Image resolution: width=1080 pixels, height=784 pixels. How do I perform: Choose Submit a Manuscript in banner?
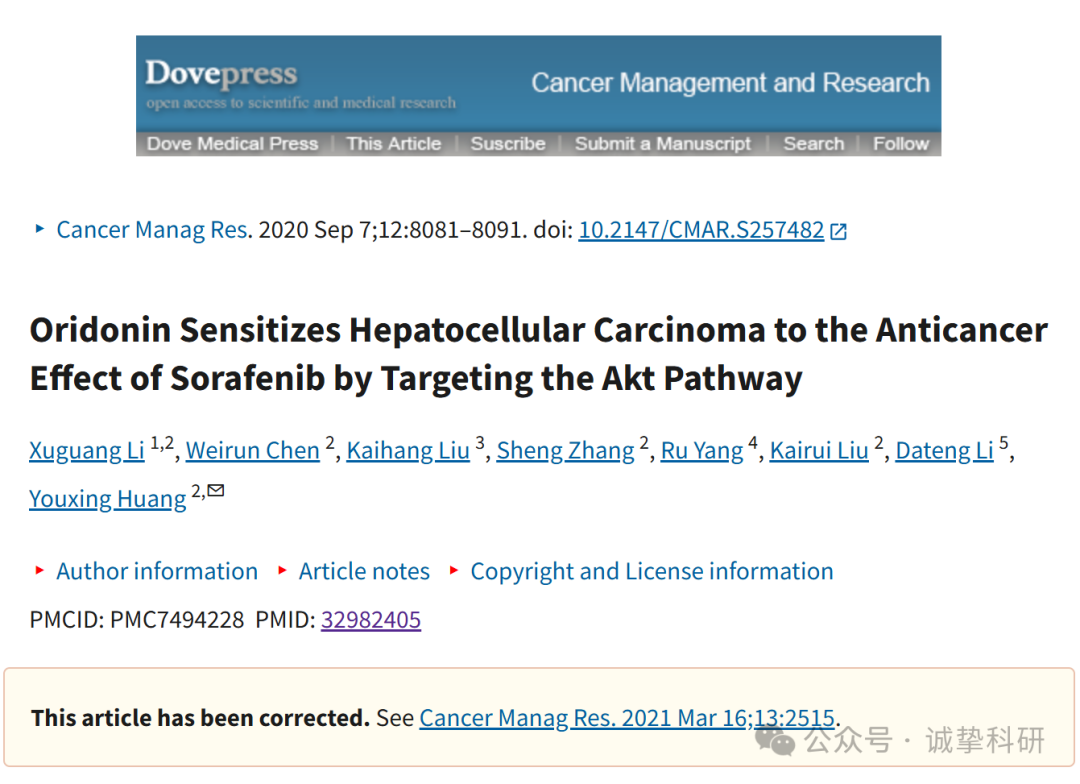[x=663, y=144]
